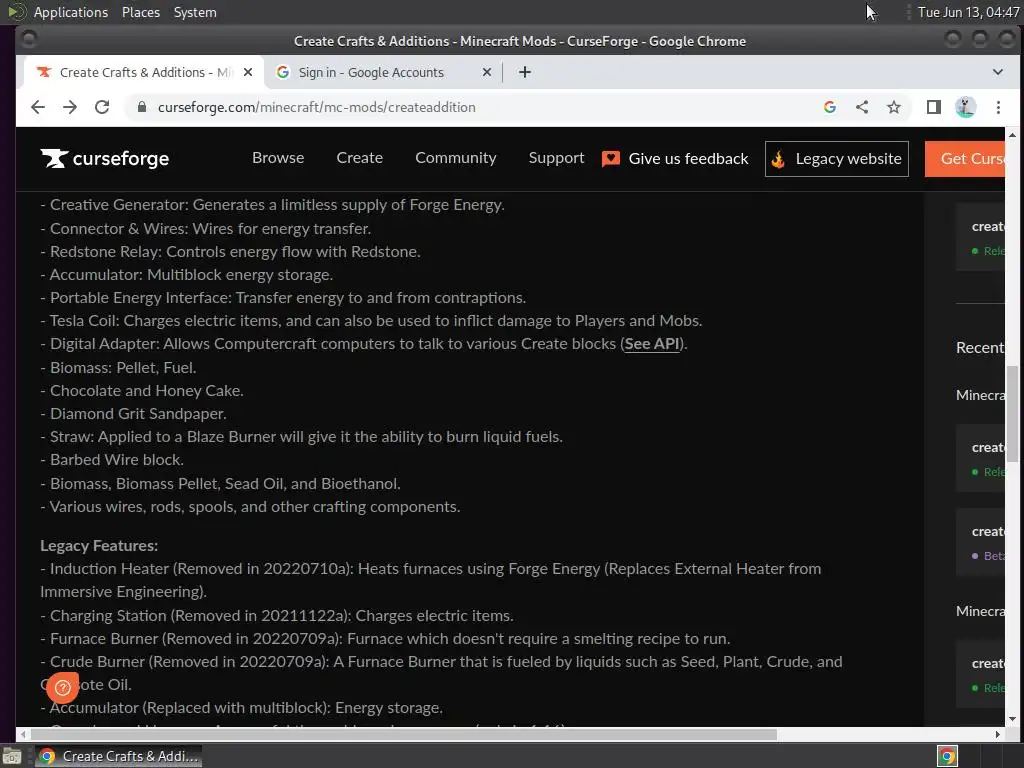
Task: Open the Chrome profile avatar
Action: pos(966,107)
